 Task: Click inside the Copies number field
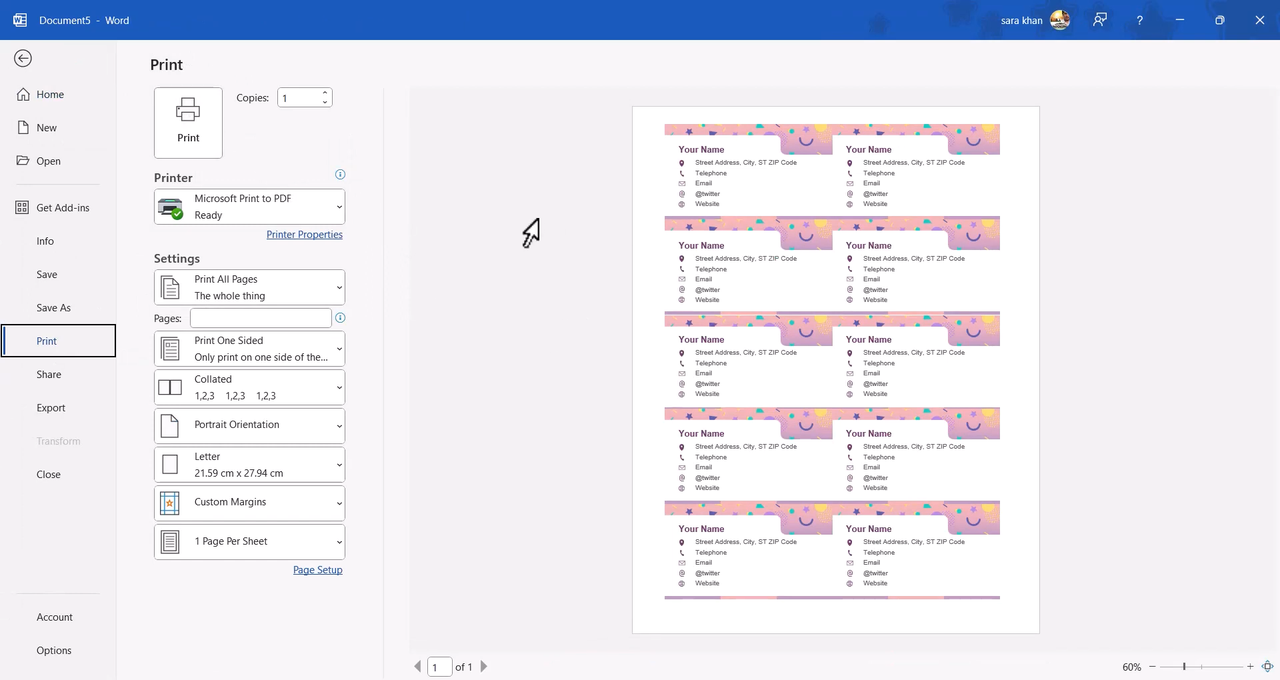point(299,98)
